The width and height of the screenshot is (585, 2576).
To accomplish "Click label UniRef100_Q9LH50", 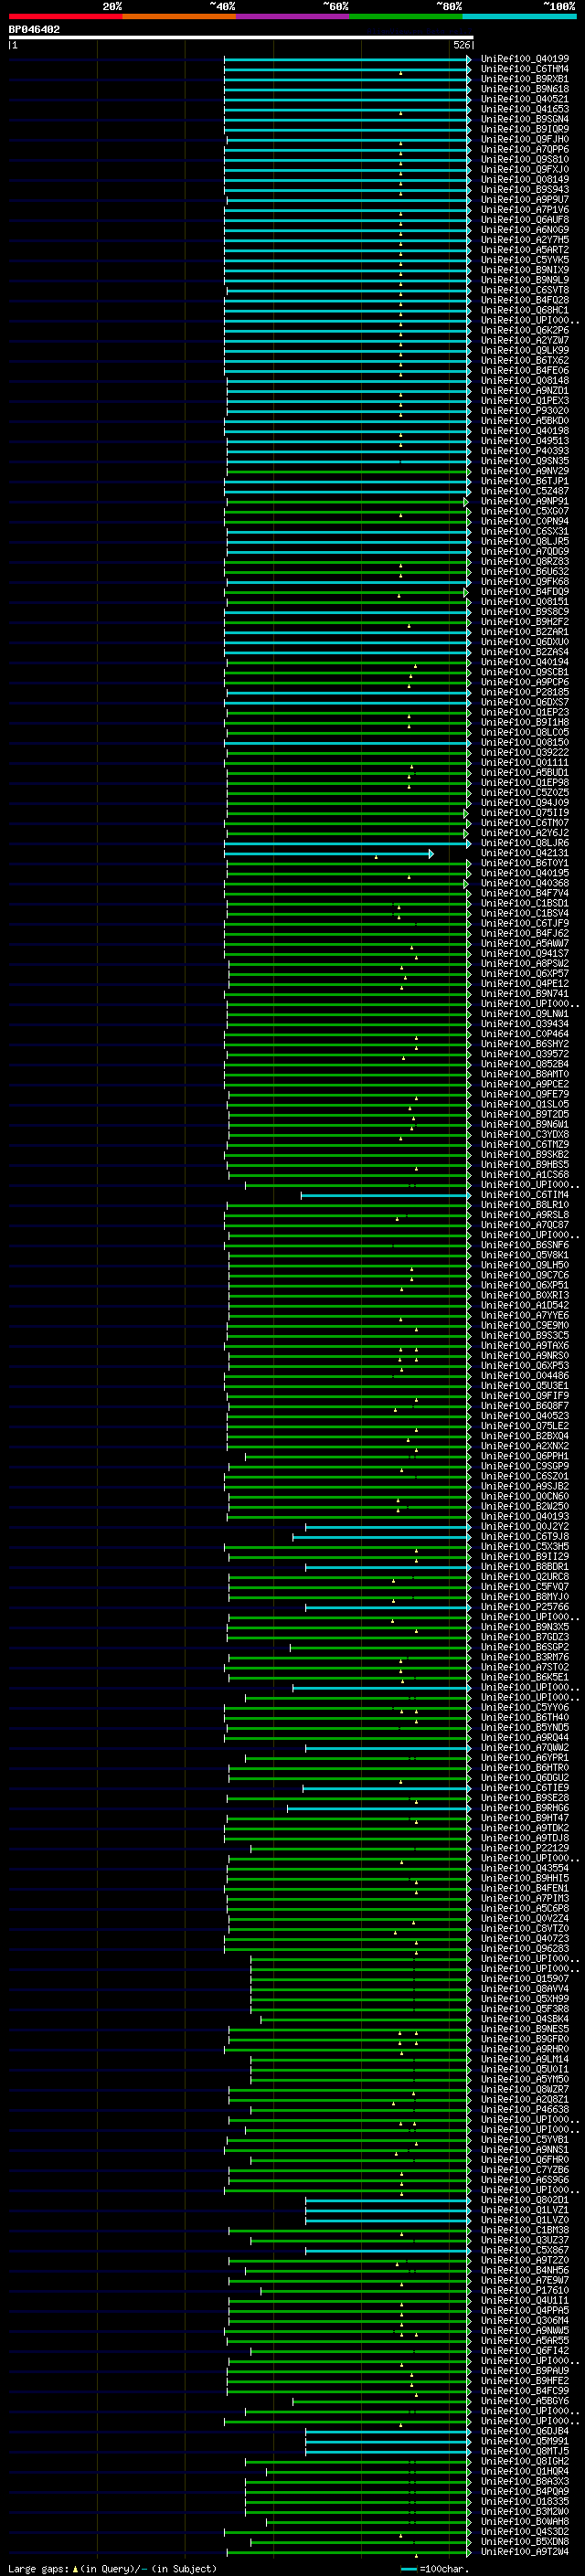I will click(525, 1265).
